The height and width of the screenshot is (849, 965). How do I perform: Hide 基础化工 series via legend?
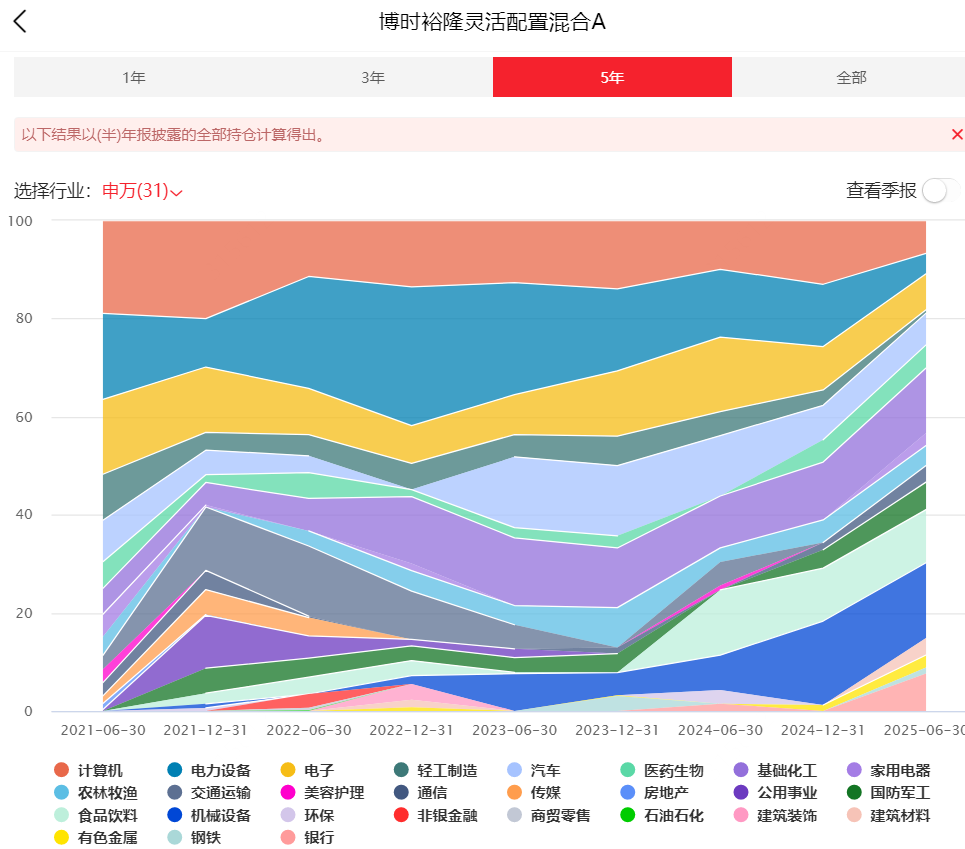click(x=741, y=770)
